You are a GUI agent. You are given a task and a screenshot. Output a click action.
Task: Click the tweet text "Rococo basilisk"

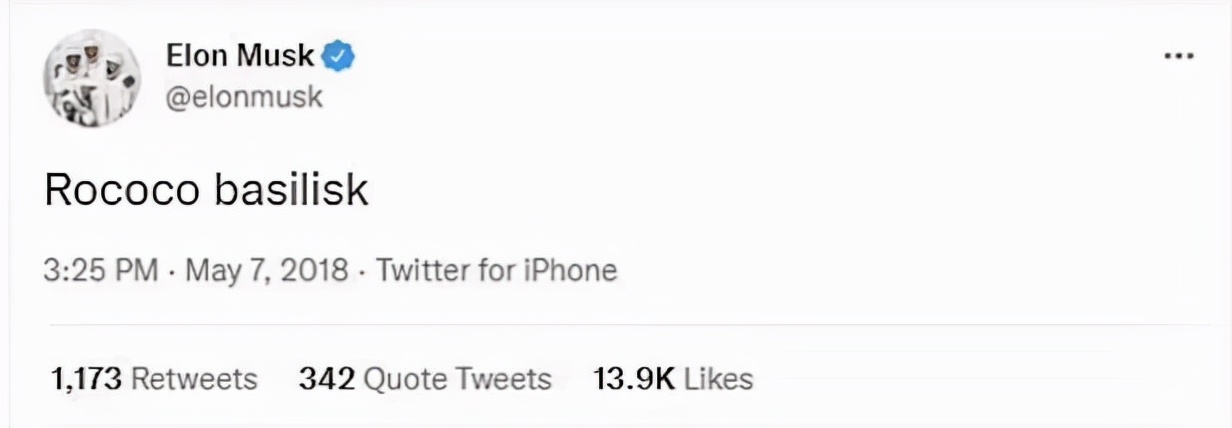pyautogui.click(x=206, y=190)
